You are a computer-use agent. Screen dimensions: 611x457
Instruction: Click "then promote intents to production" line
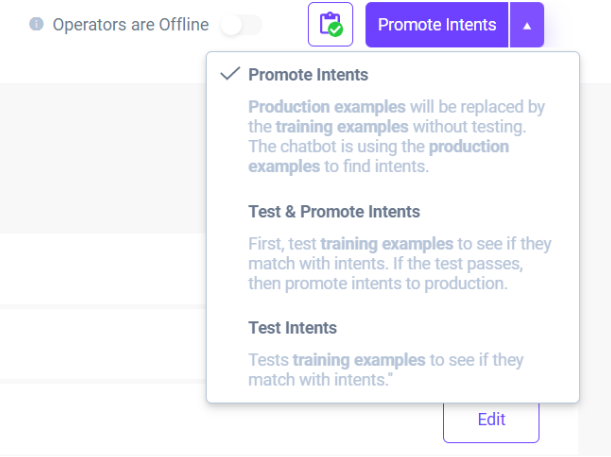pyautogui.click(x=378, y=284)
